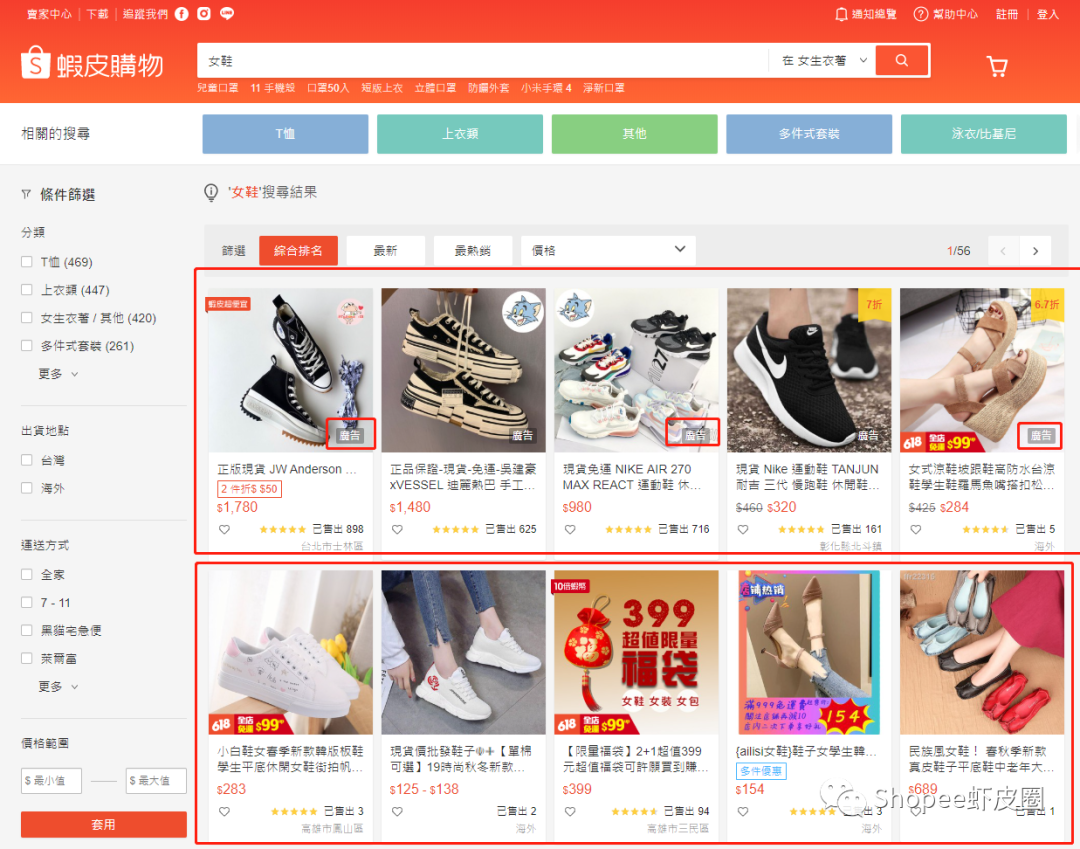Open the shopping cart icon
Screen dimensions: 1080x849
click(997, 66)
